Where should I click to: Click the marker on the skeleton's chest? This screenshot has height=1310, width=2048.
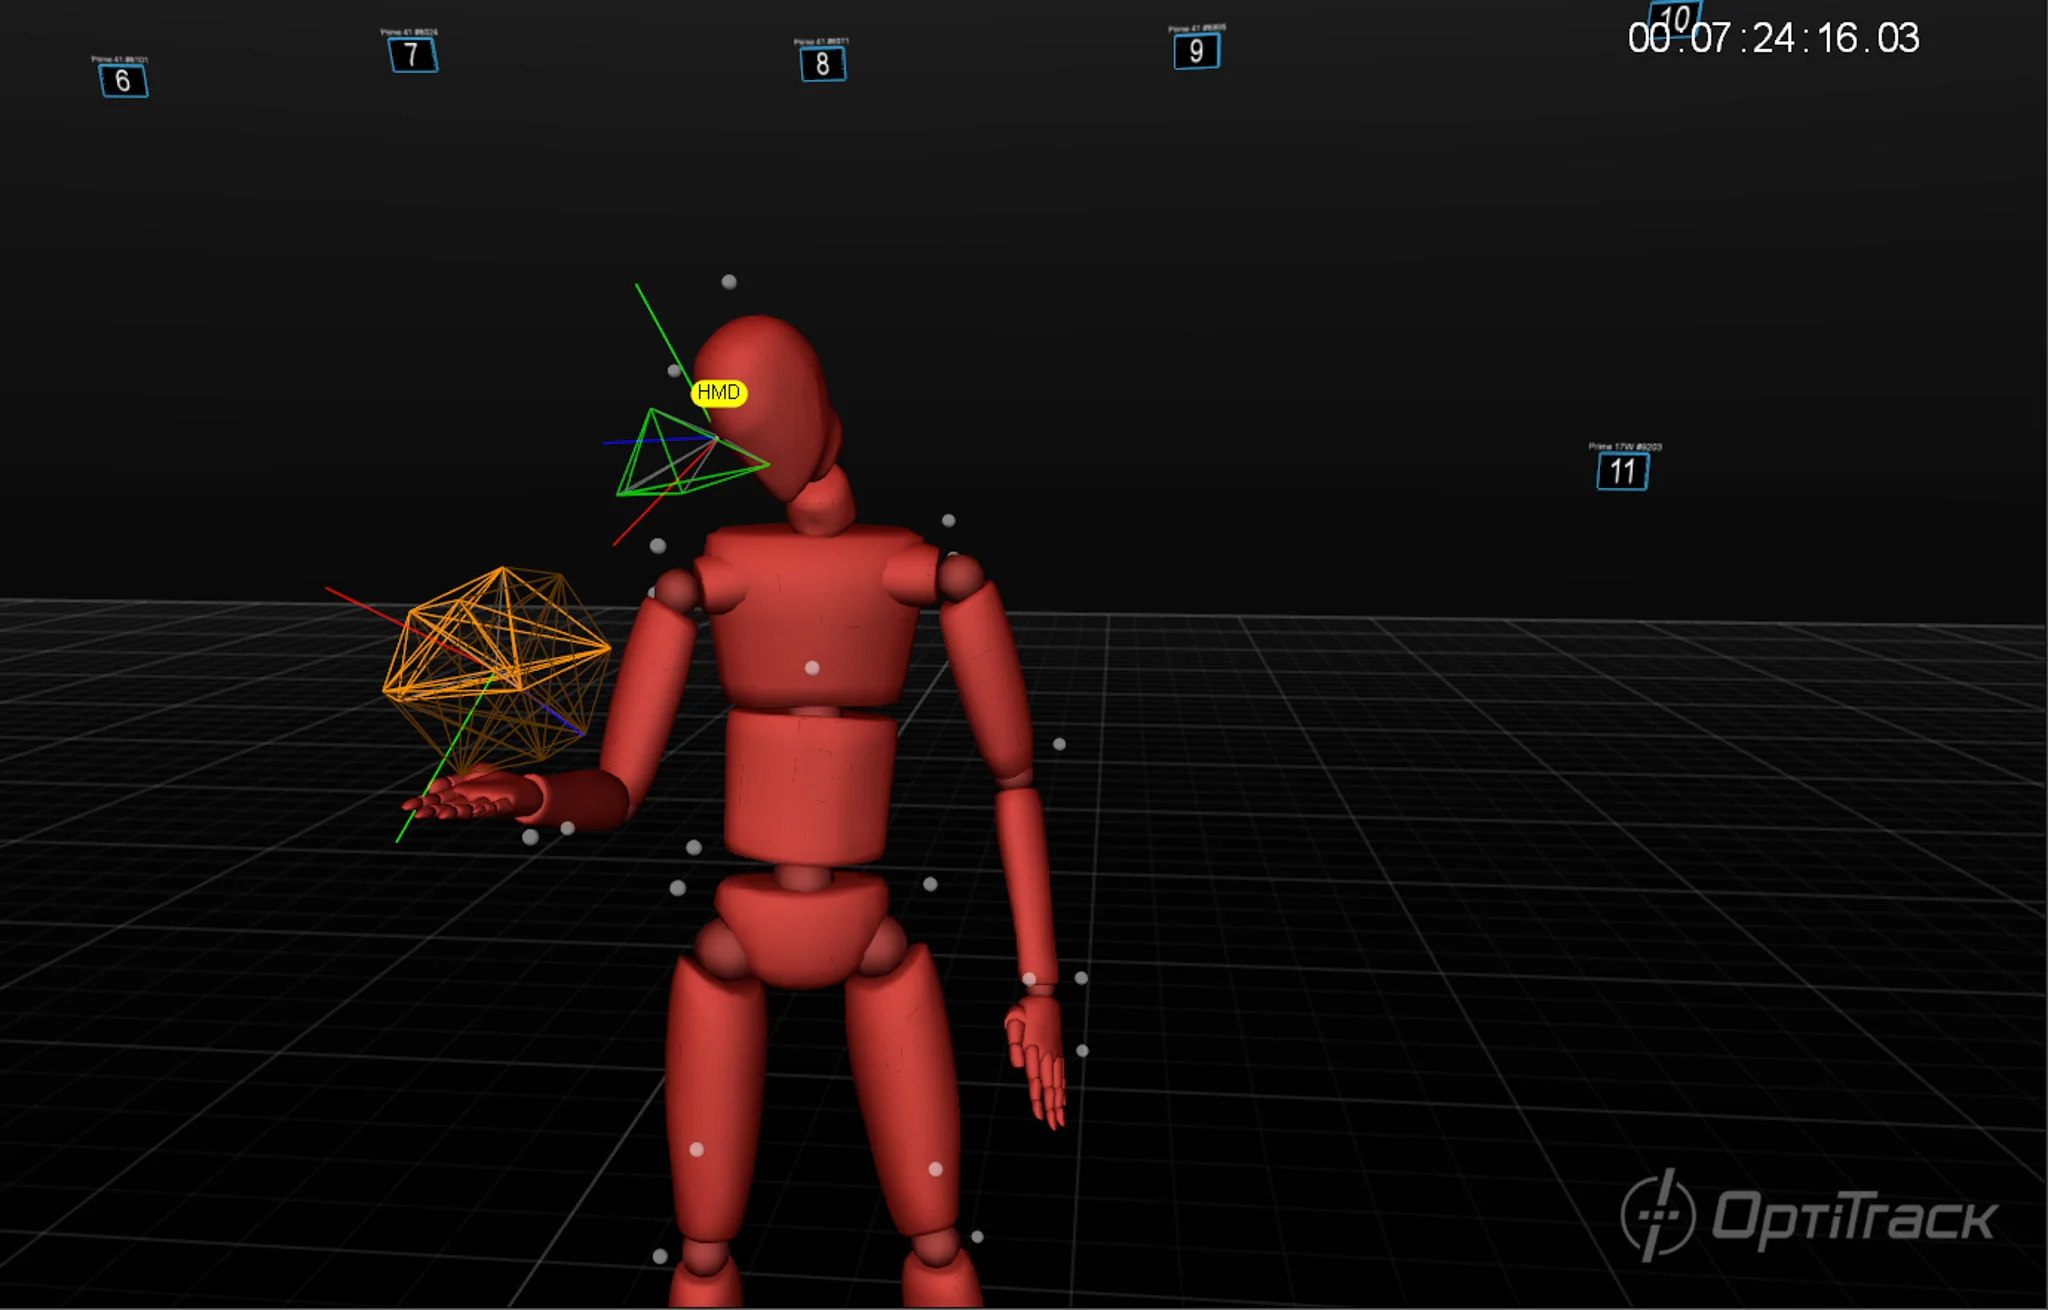click(812, 667)
